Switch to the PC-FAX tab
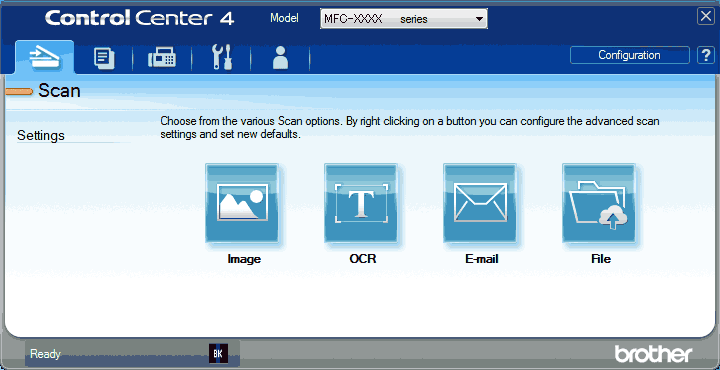 click(162, 59)
